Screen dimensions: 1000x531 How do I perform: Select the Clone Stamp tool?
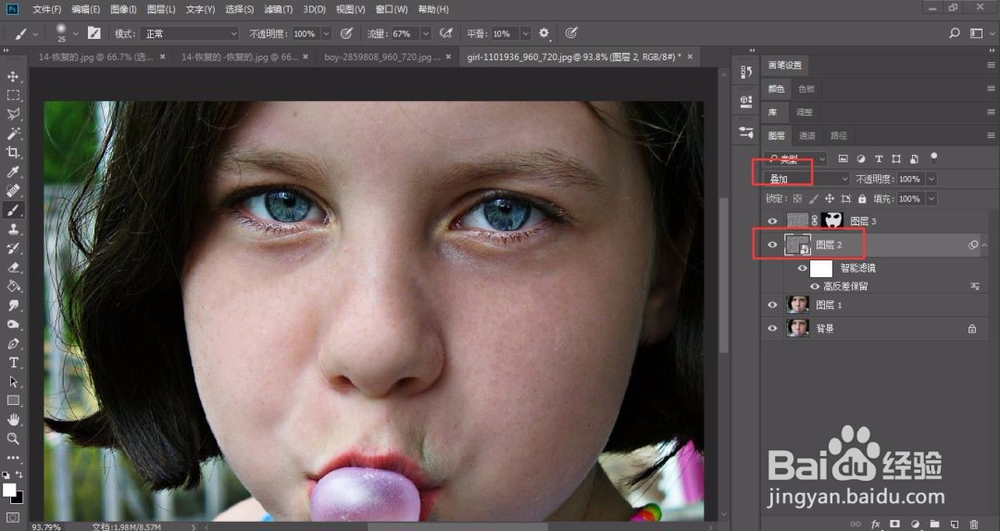pyautogui.click(x=13, y=229)
